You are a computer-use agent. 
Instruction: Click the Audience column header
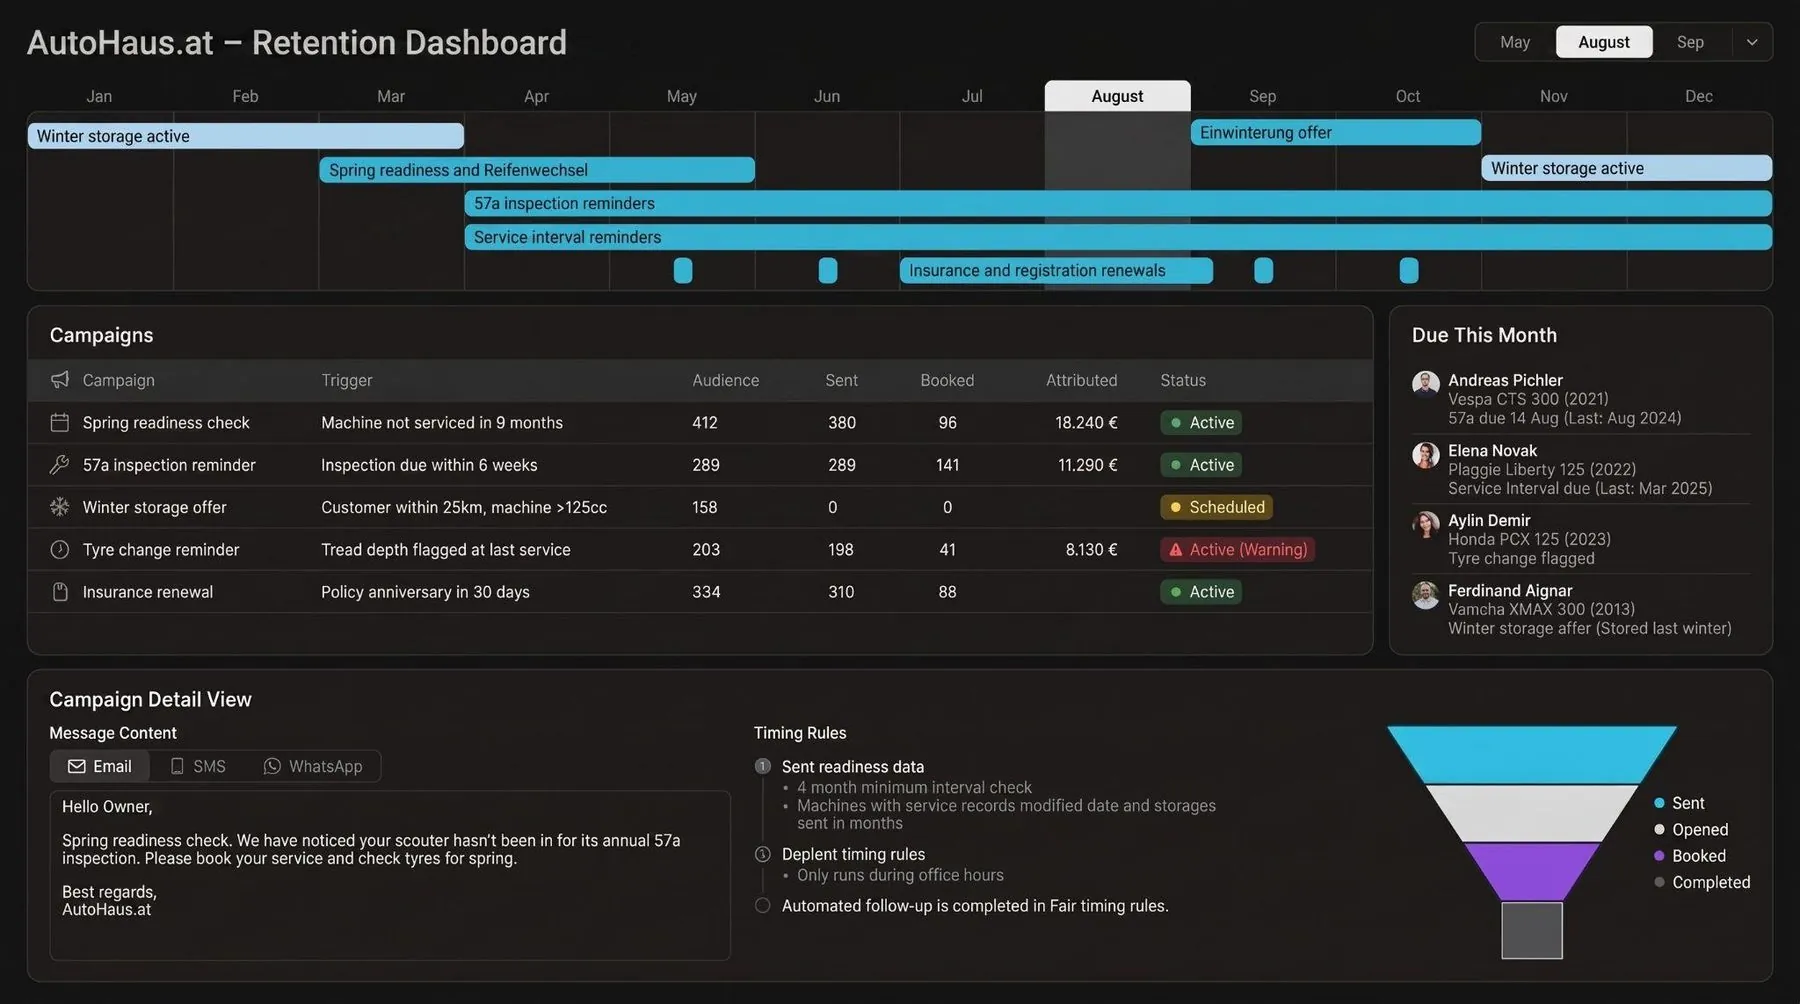point(725,380)
